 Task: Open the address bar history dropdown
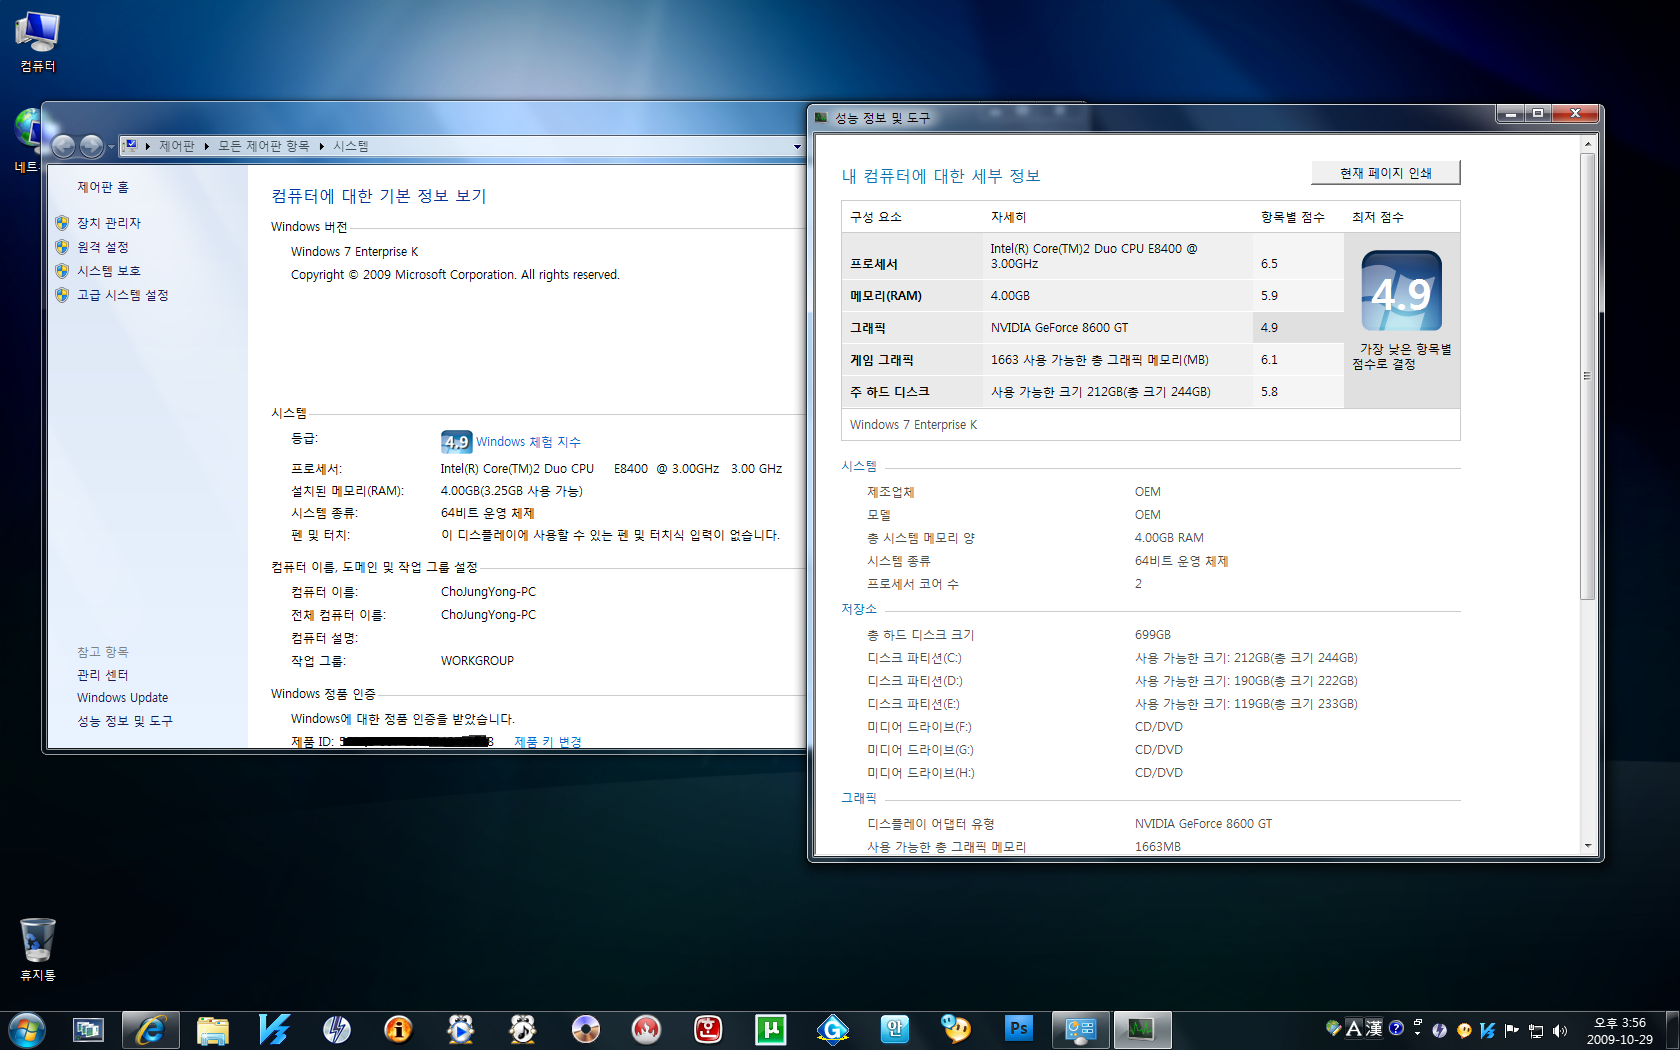point(797,147)
